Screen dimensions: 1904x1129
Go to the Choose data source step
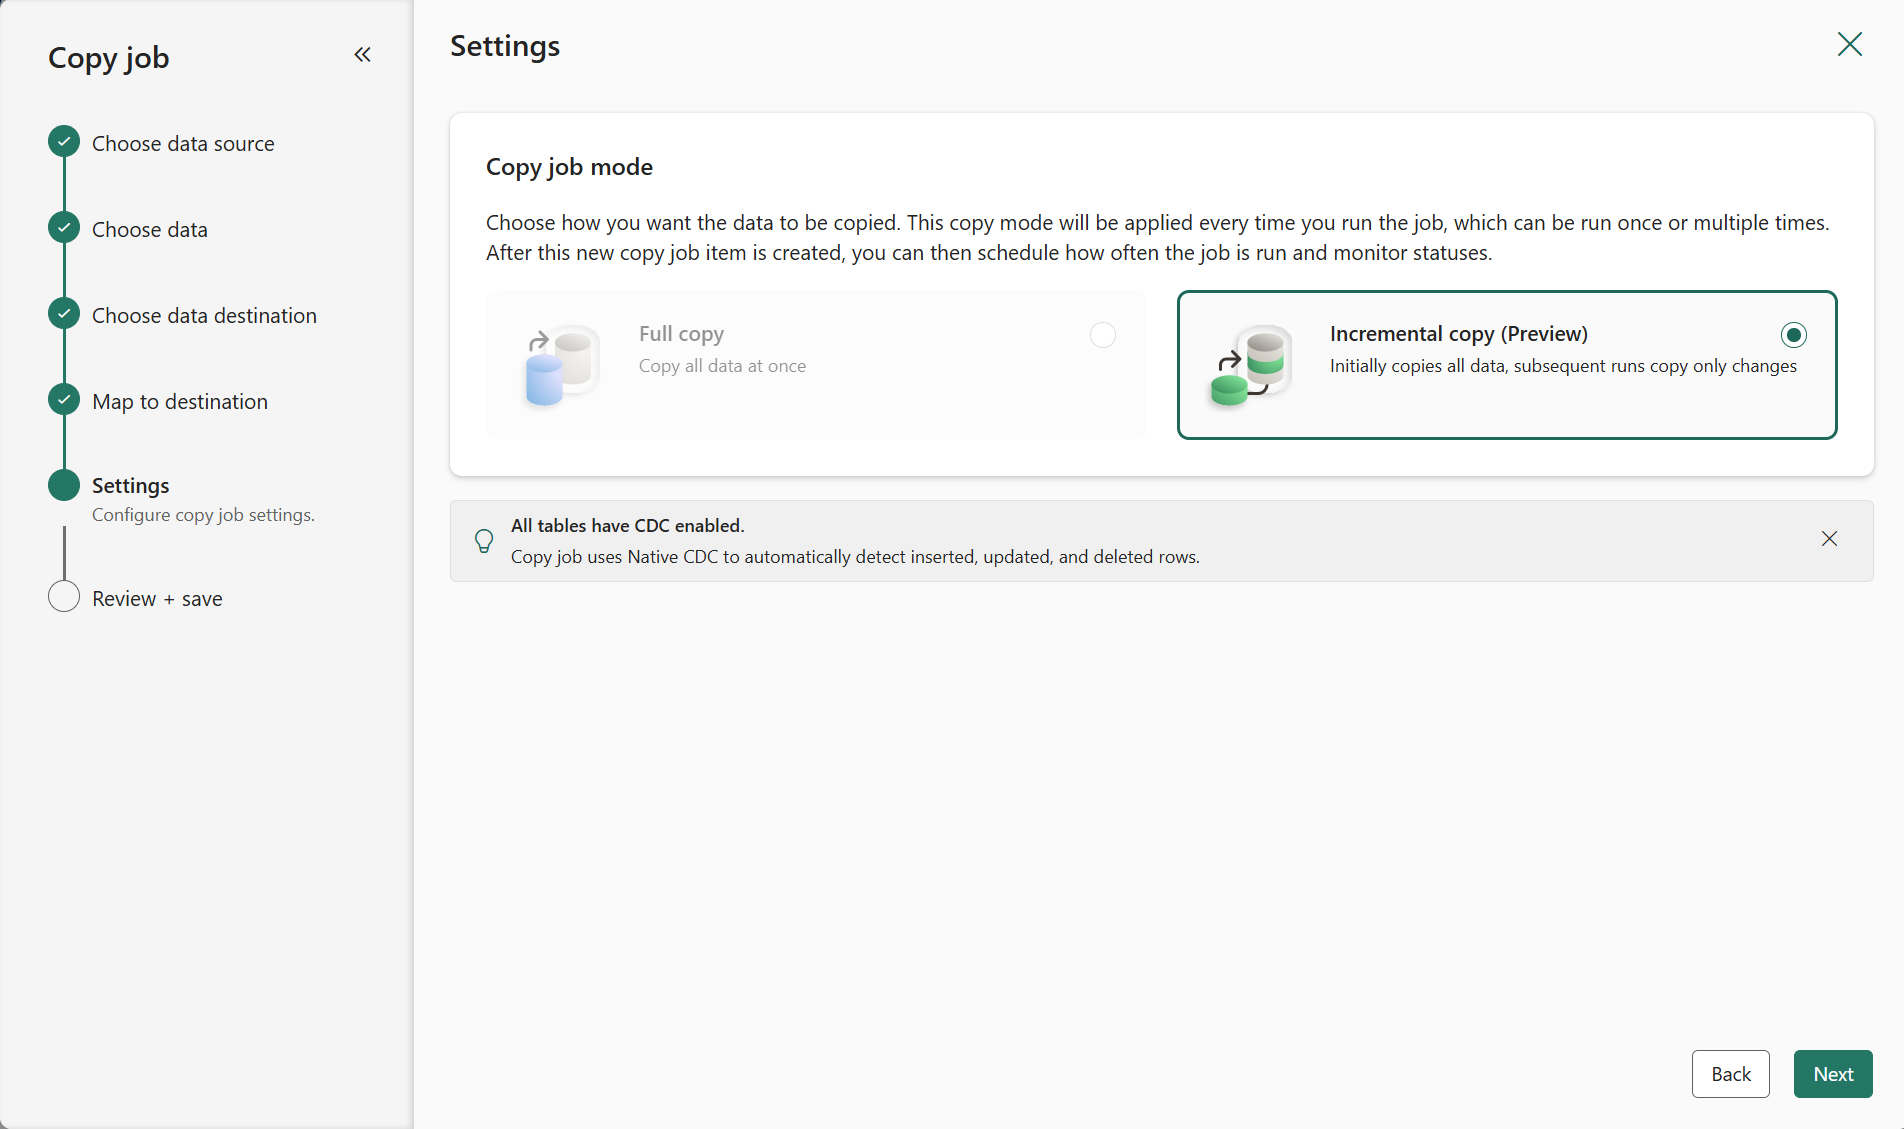point(183,144)
